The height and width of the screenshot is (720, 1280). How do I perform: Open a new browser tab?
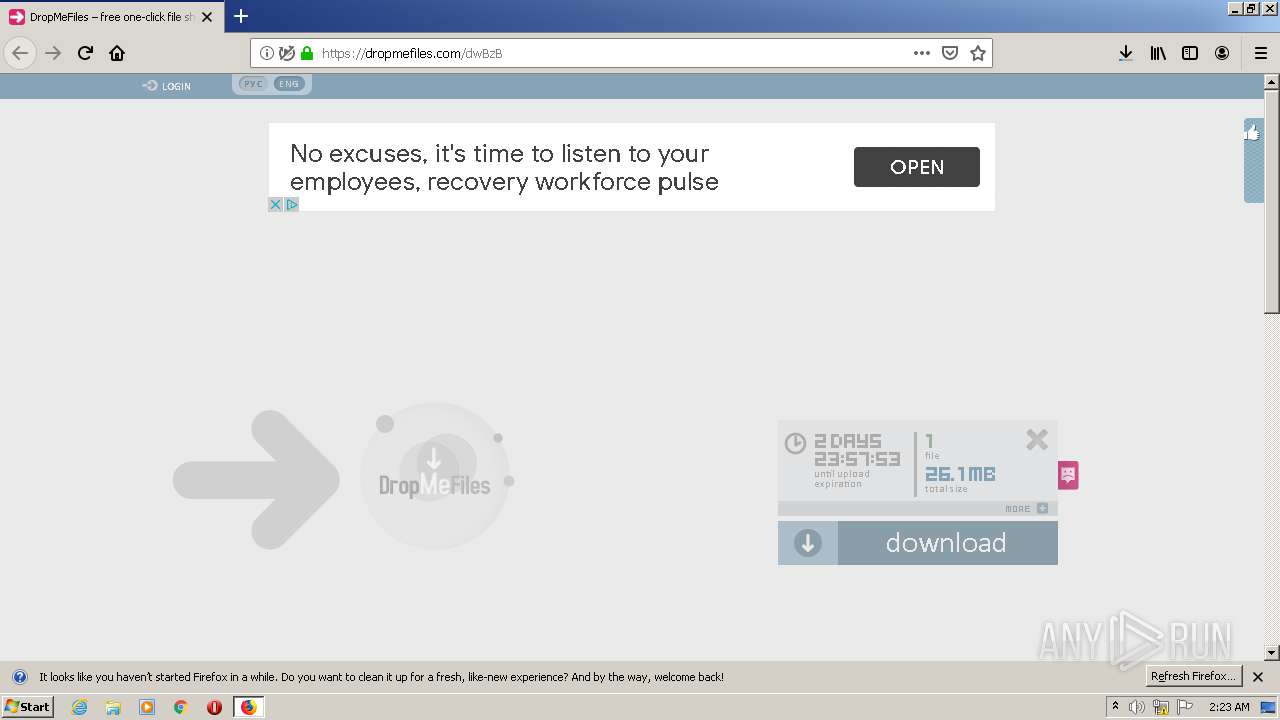point(241,16)
